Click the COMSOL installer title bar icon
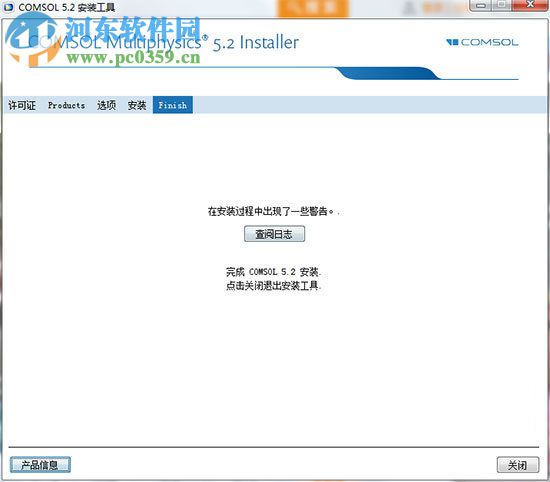This screenshot has width=550, height=482. (8, 7)
